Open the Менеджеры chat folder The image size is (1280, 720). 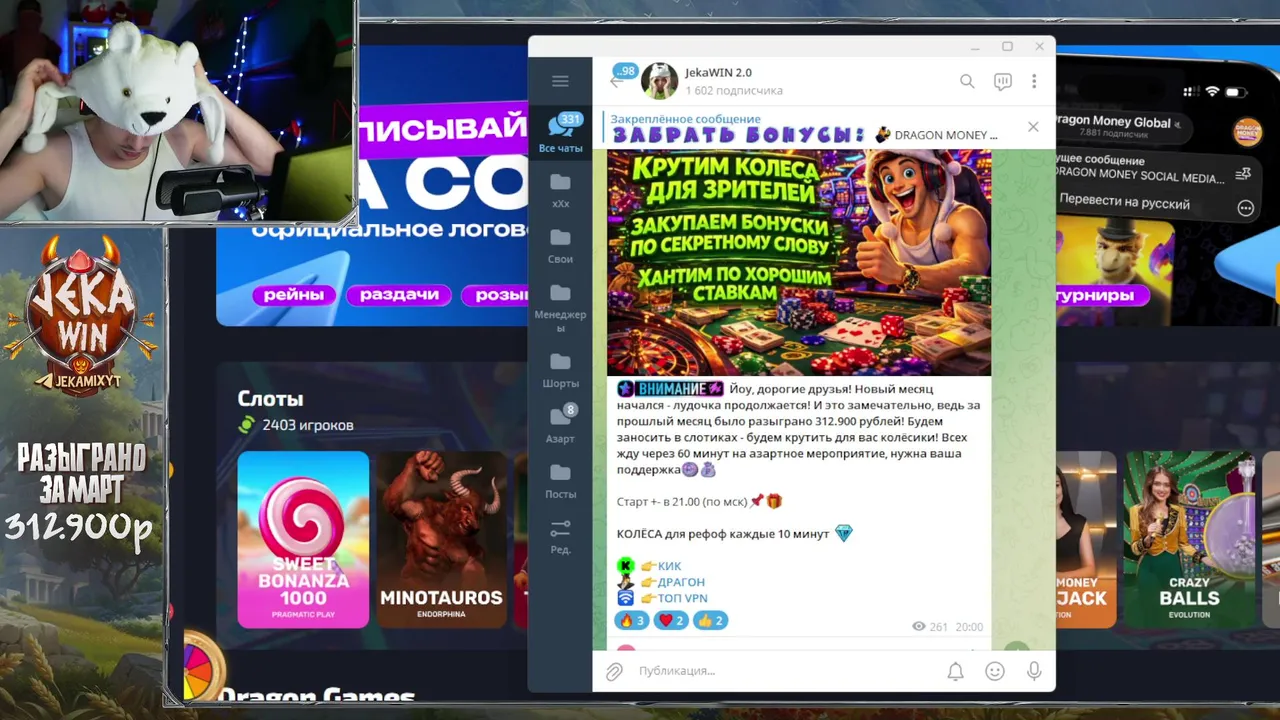coord(560,307)
